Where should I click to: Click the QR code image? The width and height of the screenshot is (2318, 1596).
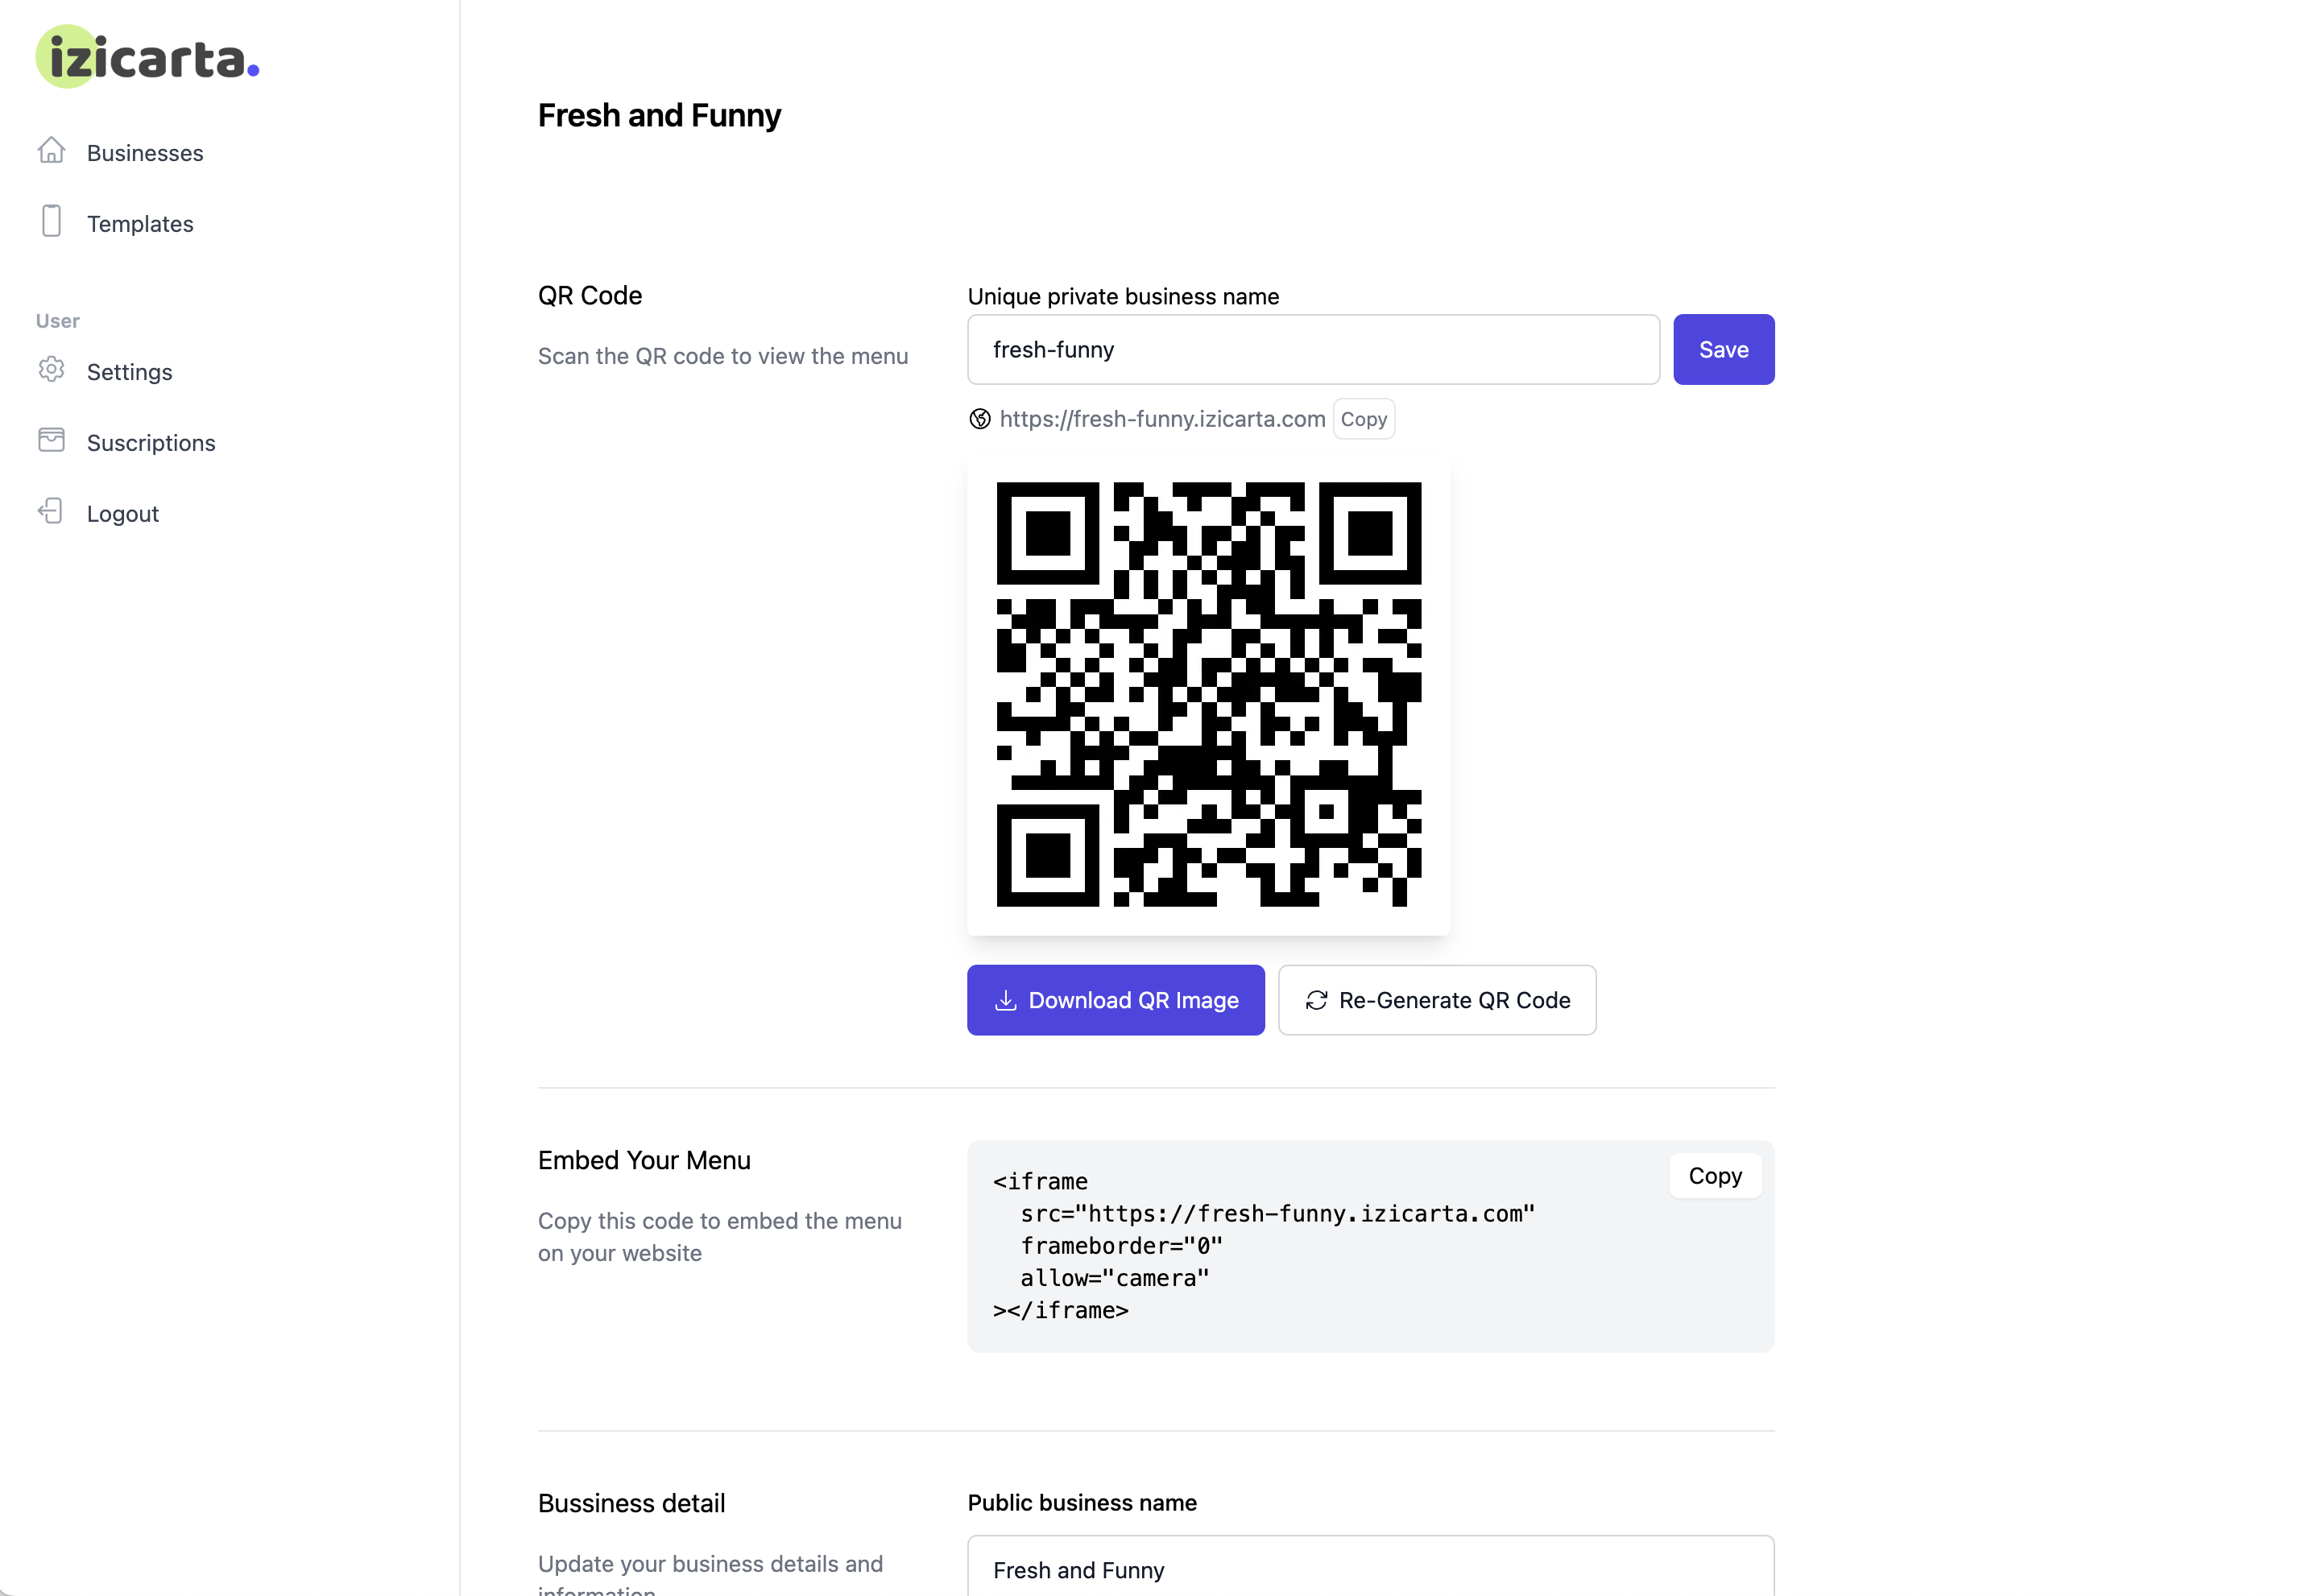point(1209,695)
